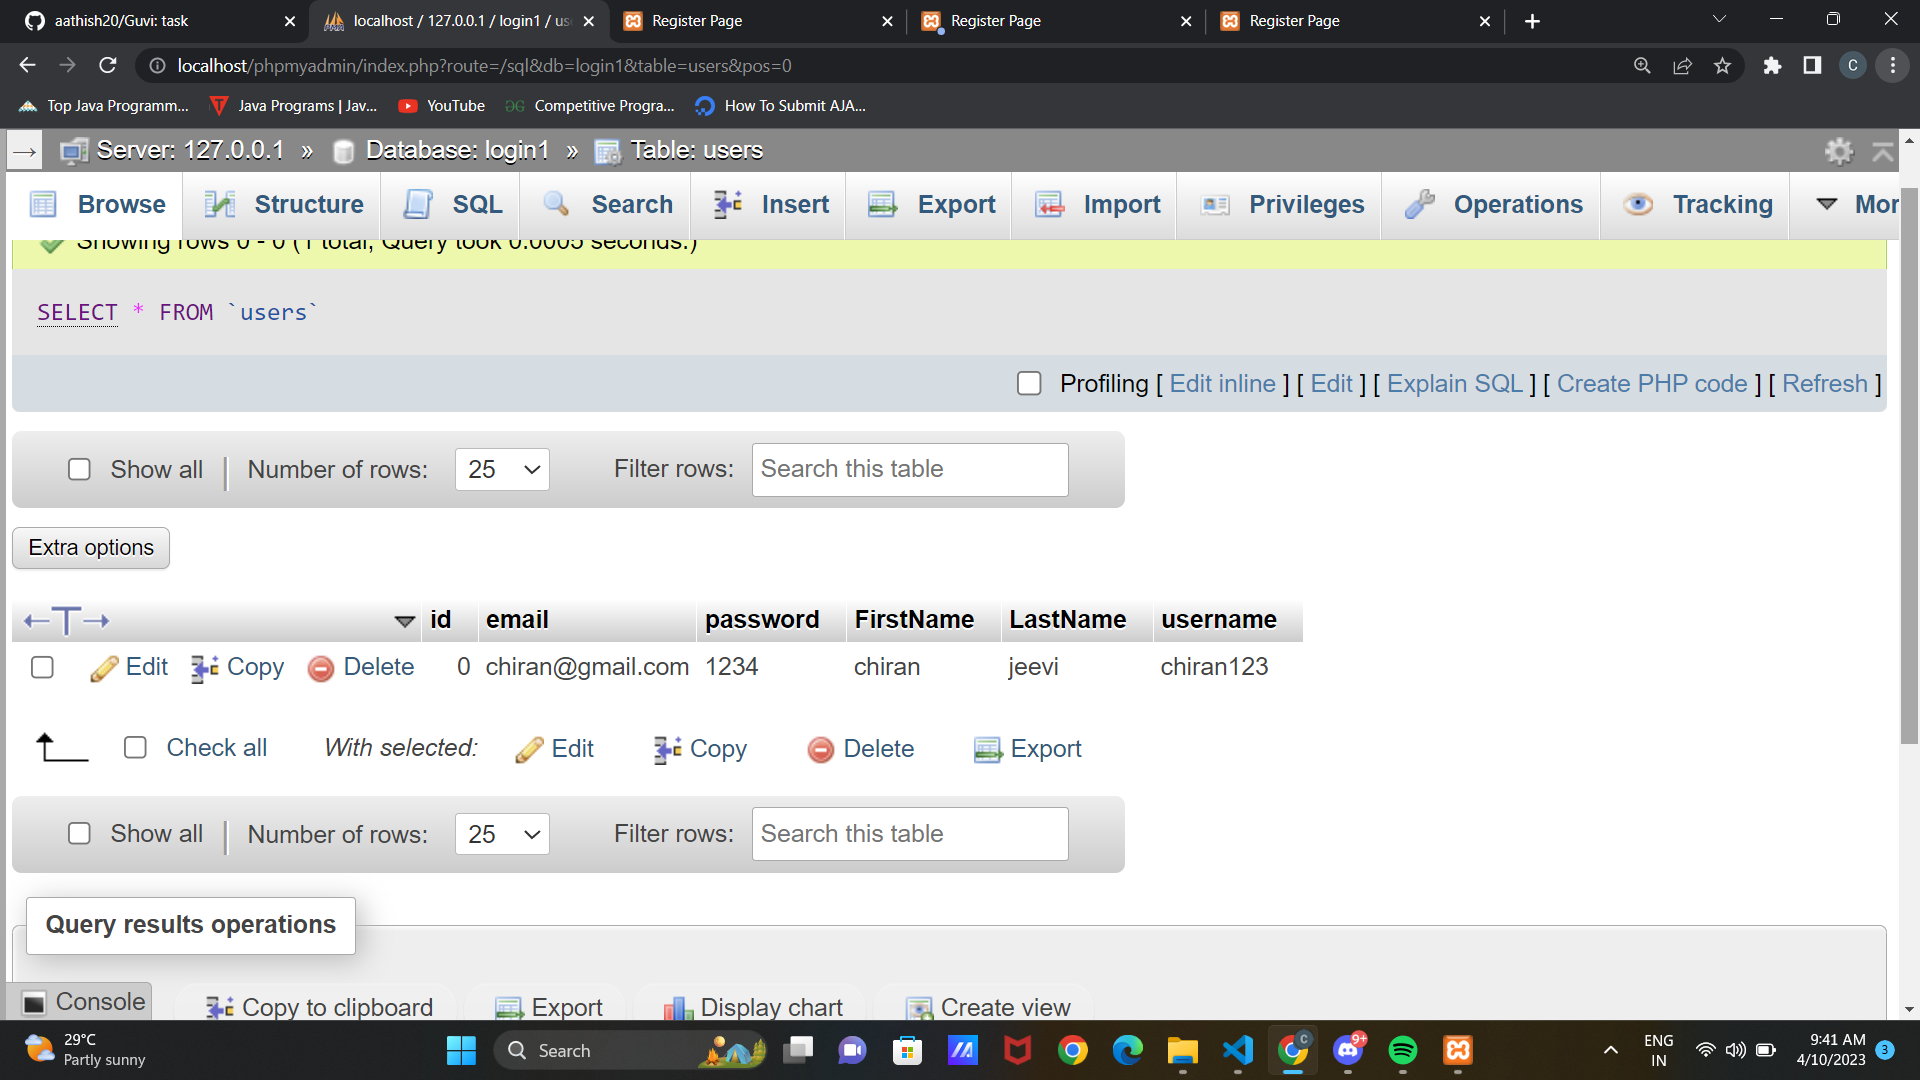Click With selected Export icon
This screenshot has height=1080, width=1920.
tap(988, 749)
